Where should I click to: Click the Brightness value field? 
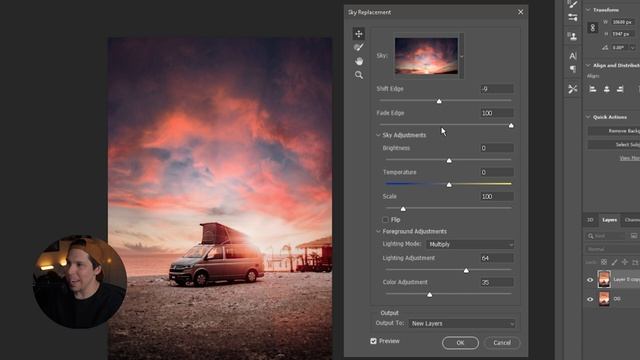[496, 148]
